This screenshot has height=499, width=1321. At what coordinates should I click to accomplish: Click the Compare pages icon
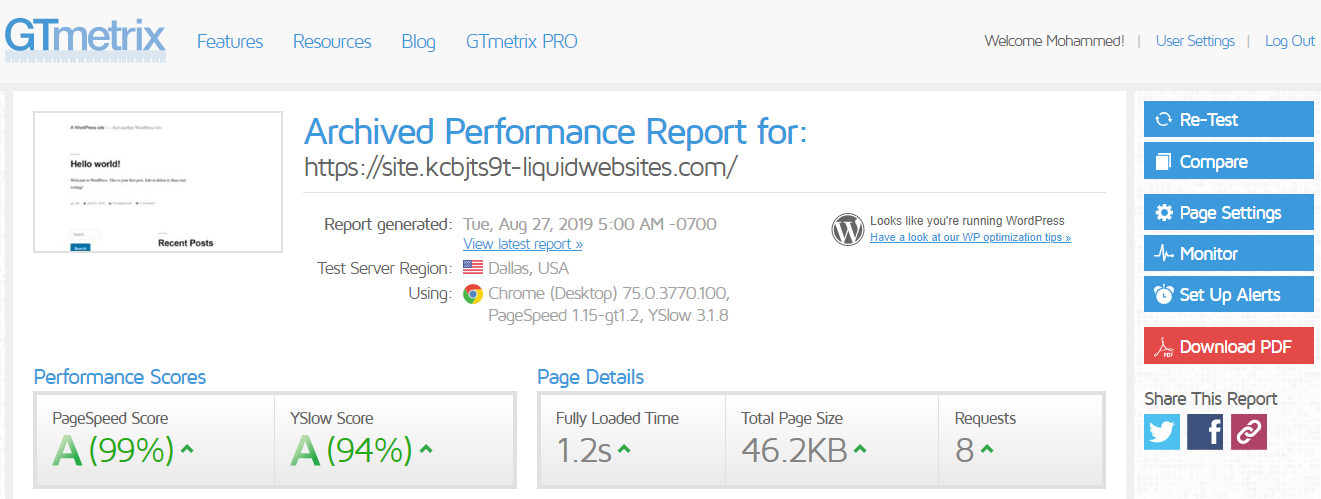pyautogui.click(x=1163, y=161)
